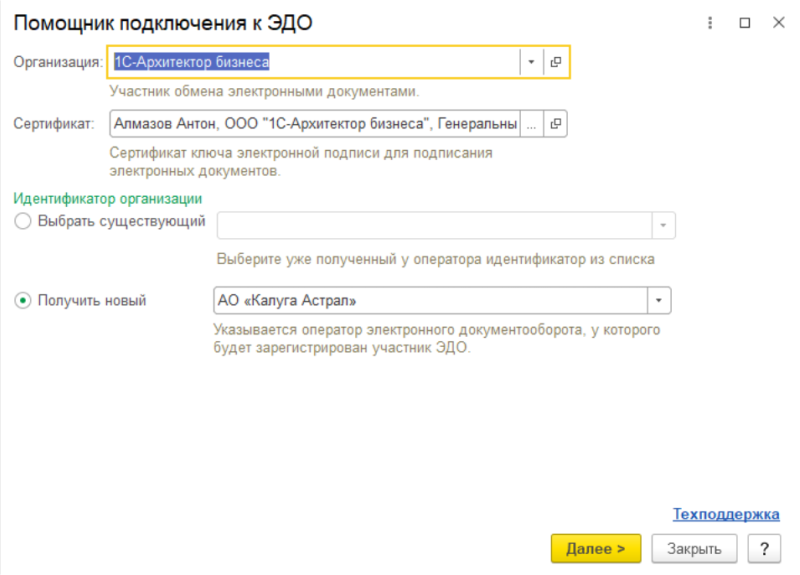
Task: Click the empty existing identifier field
Action: coord(435,226)
